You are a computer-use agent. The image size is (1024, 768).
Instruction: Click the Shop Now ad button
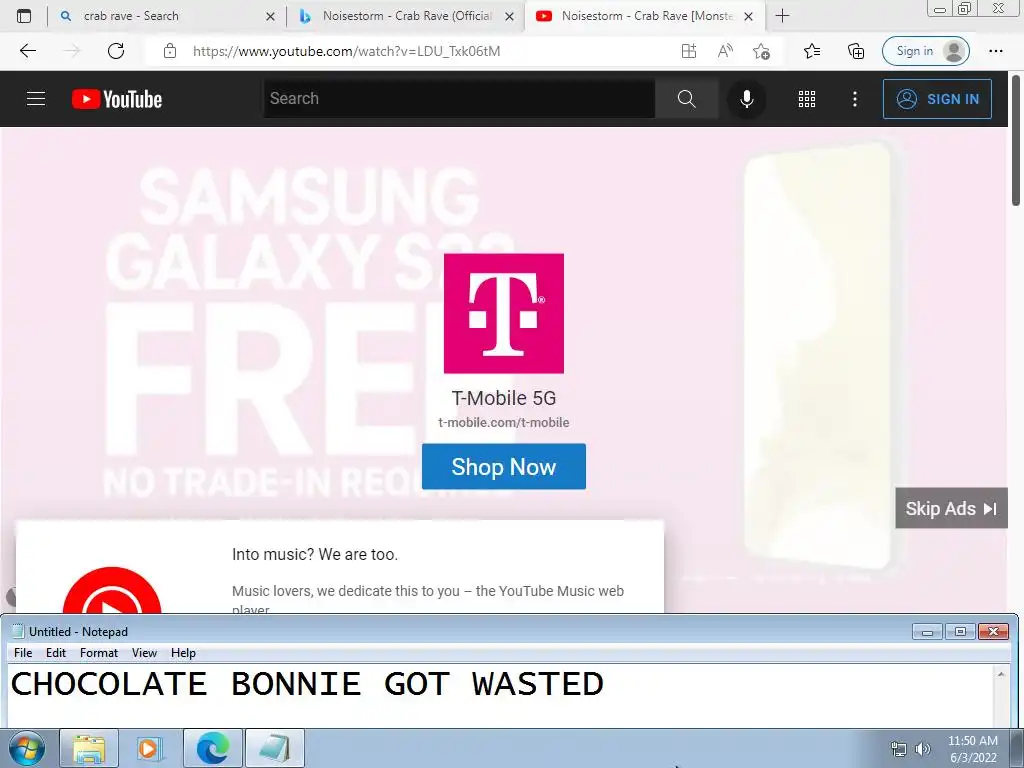(x=504, y=466)
